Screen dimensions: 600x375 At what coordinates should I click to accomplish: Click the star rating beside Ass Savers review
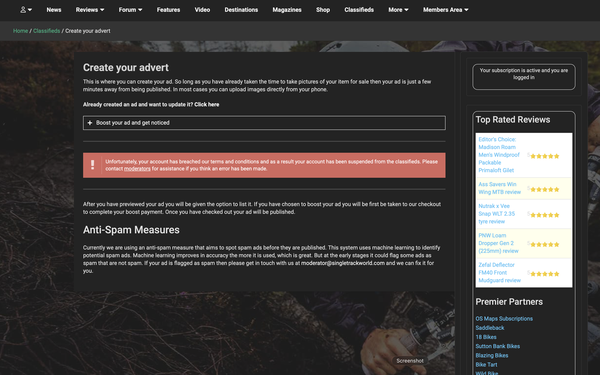pyautogui.click(x=545, y=189)
